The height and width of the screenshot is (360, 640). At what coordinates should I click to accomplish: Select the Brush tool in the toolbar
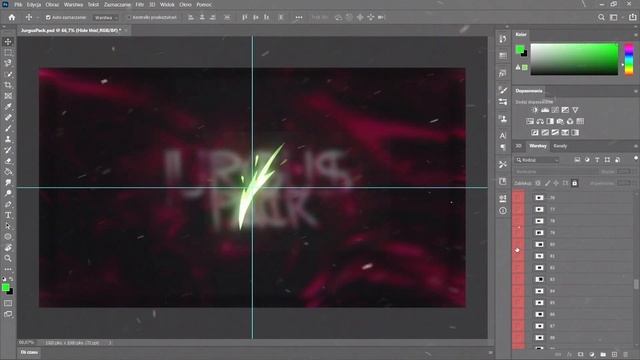point(8,128)
